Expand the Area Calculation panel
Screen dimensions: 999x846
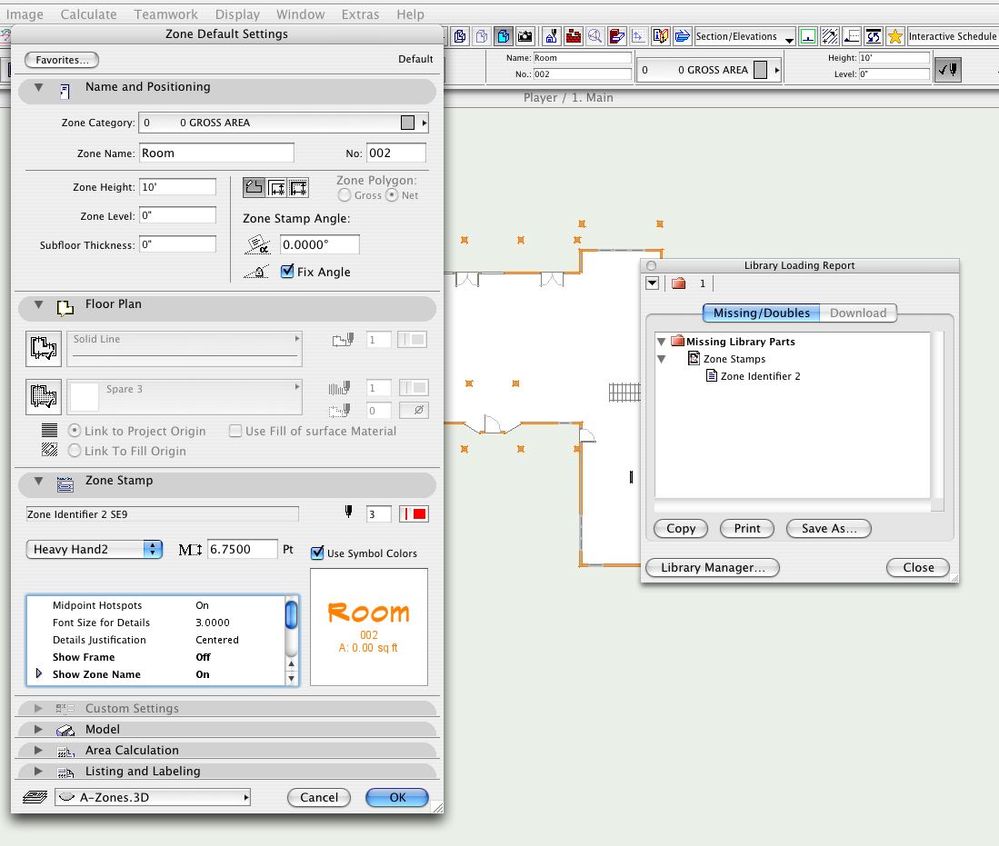pyautogui.click(x=39, y=750)
